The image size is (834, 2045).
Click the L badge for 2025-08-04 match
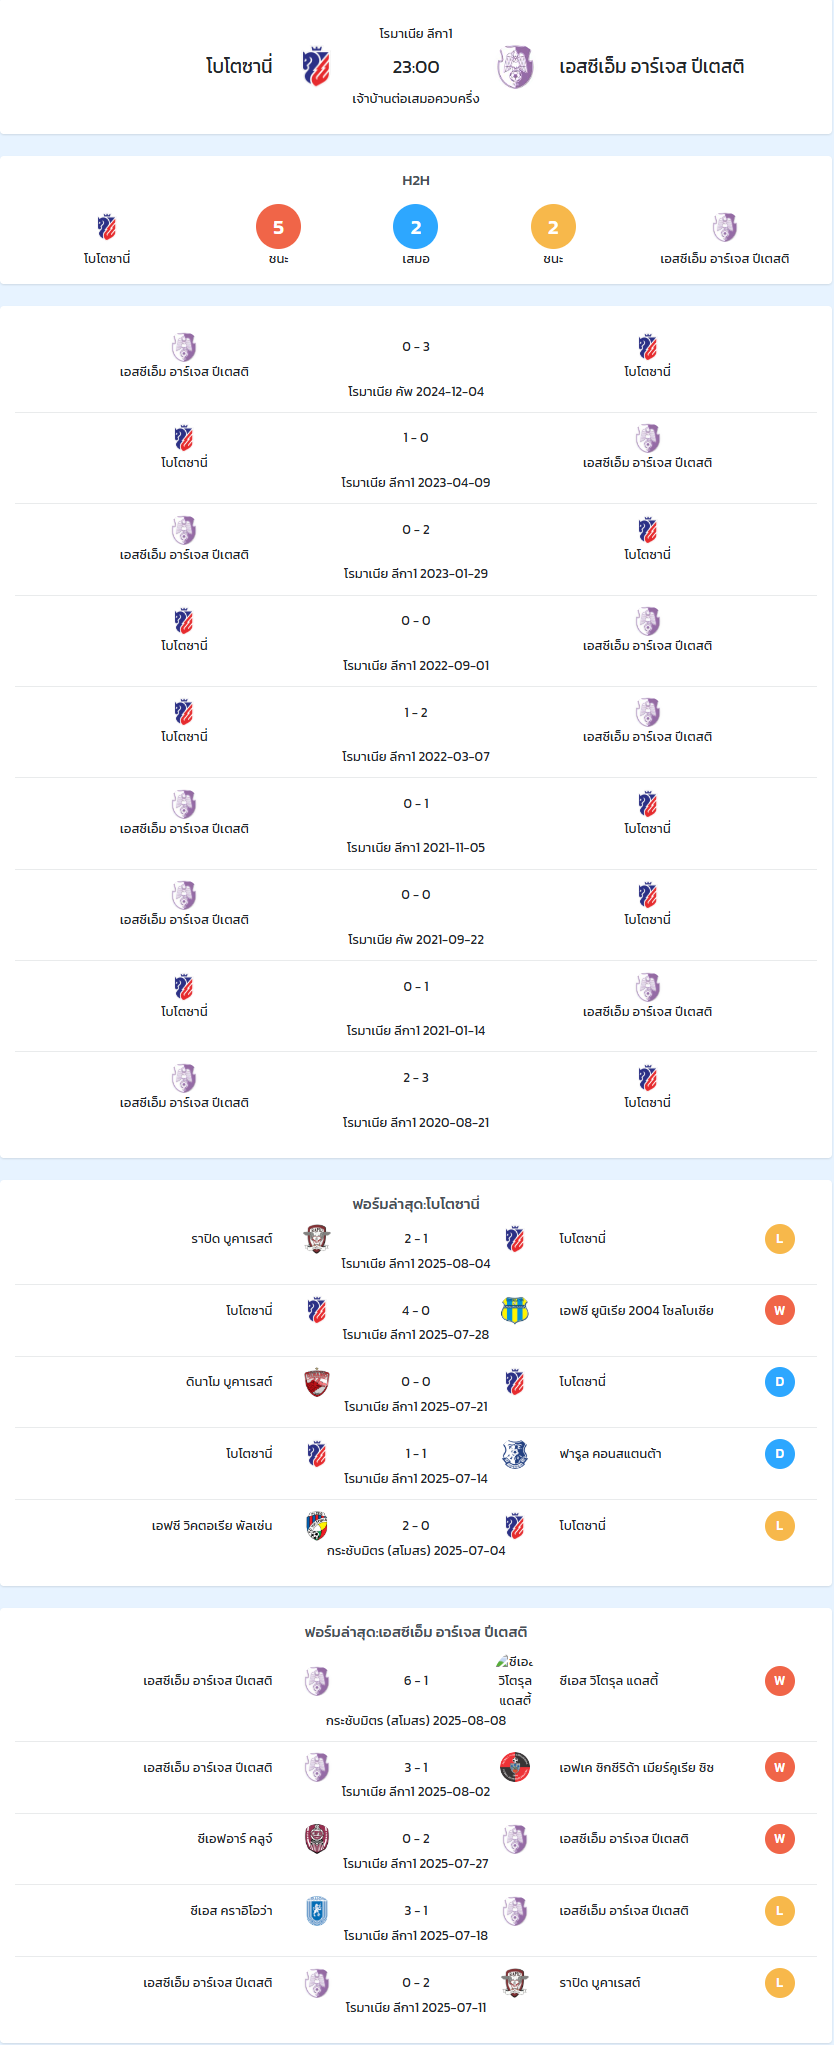pyautogui.click(x=780, y=1239)
